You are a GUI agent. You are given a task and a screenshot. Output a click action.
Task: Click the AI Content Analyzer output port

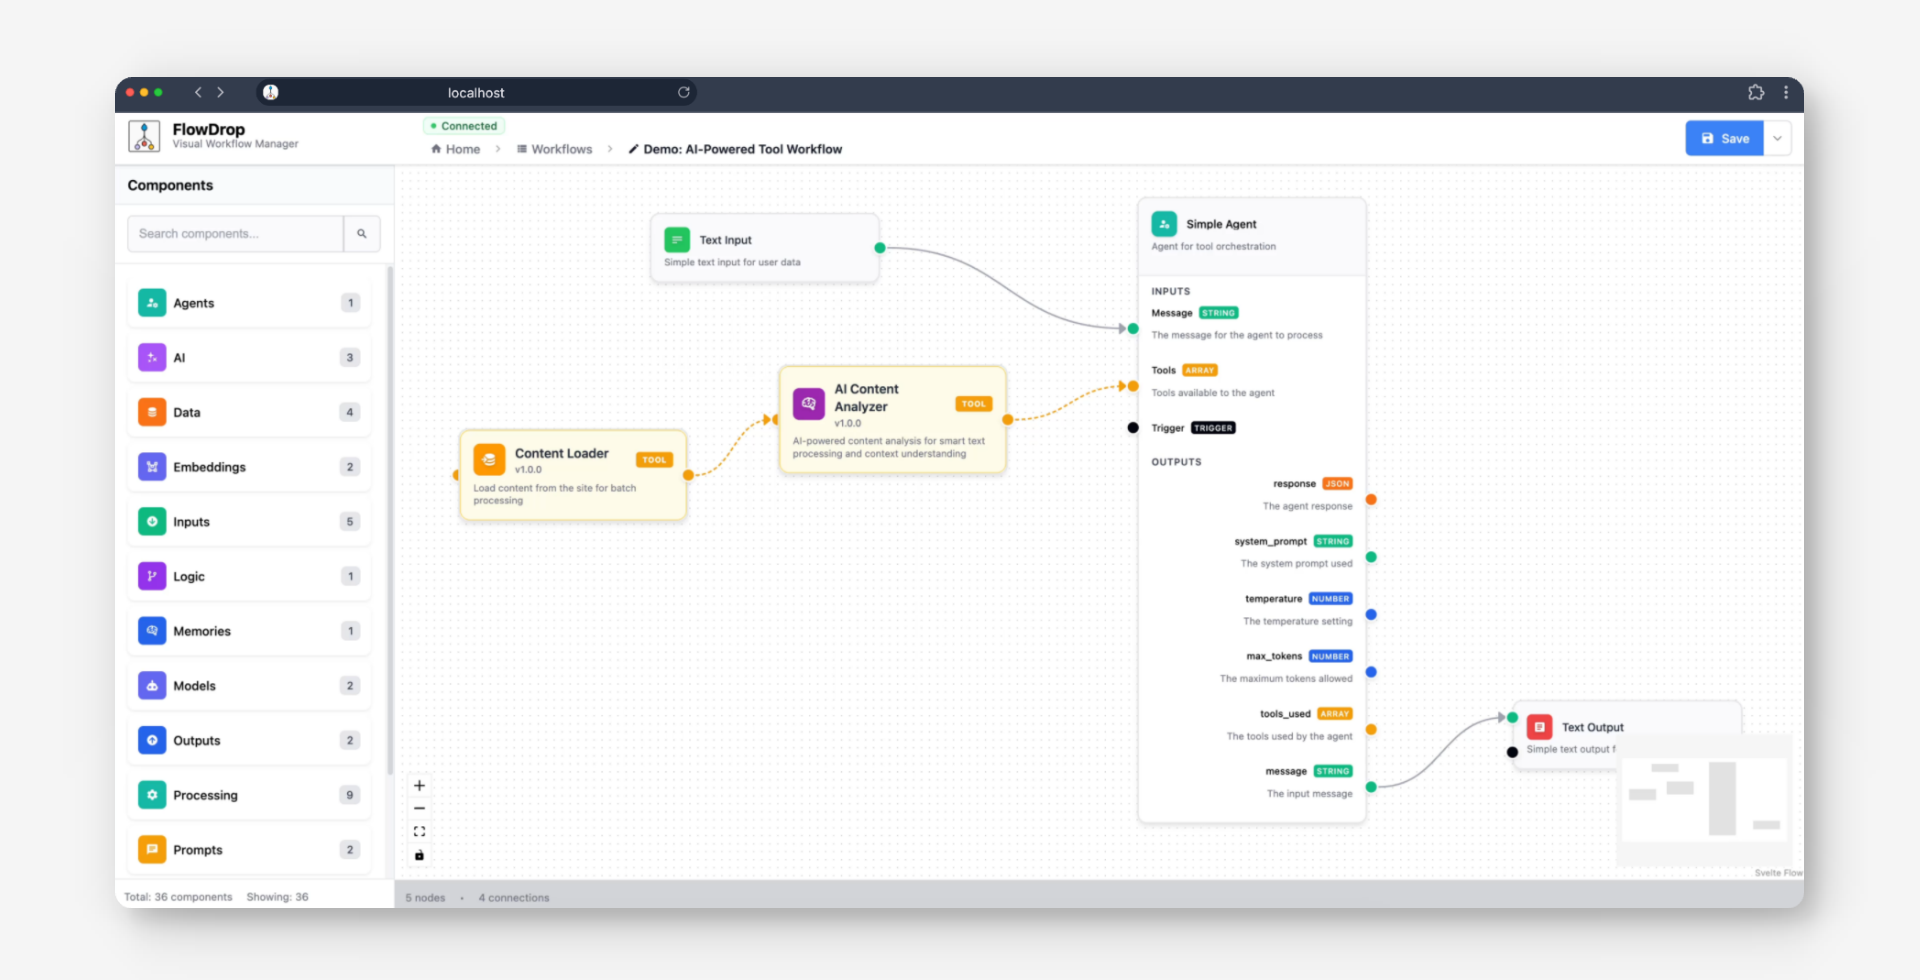click(x=1007, y=420)
